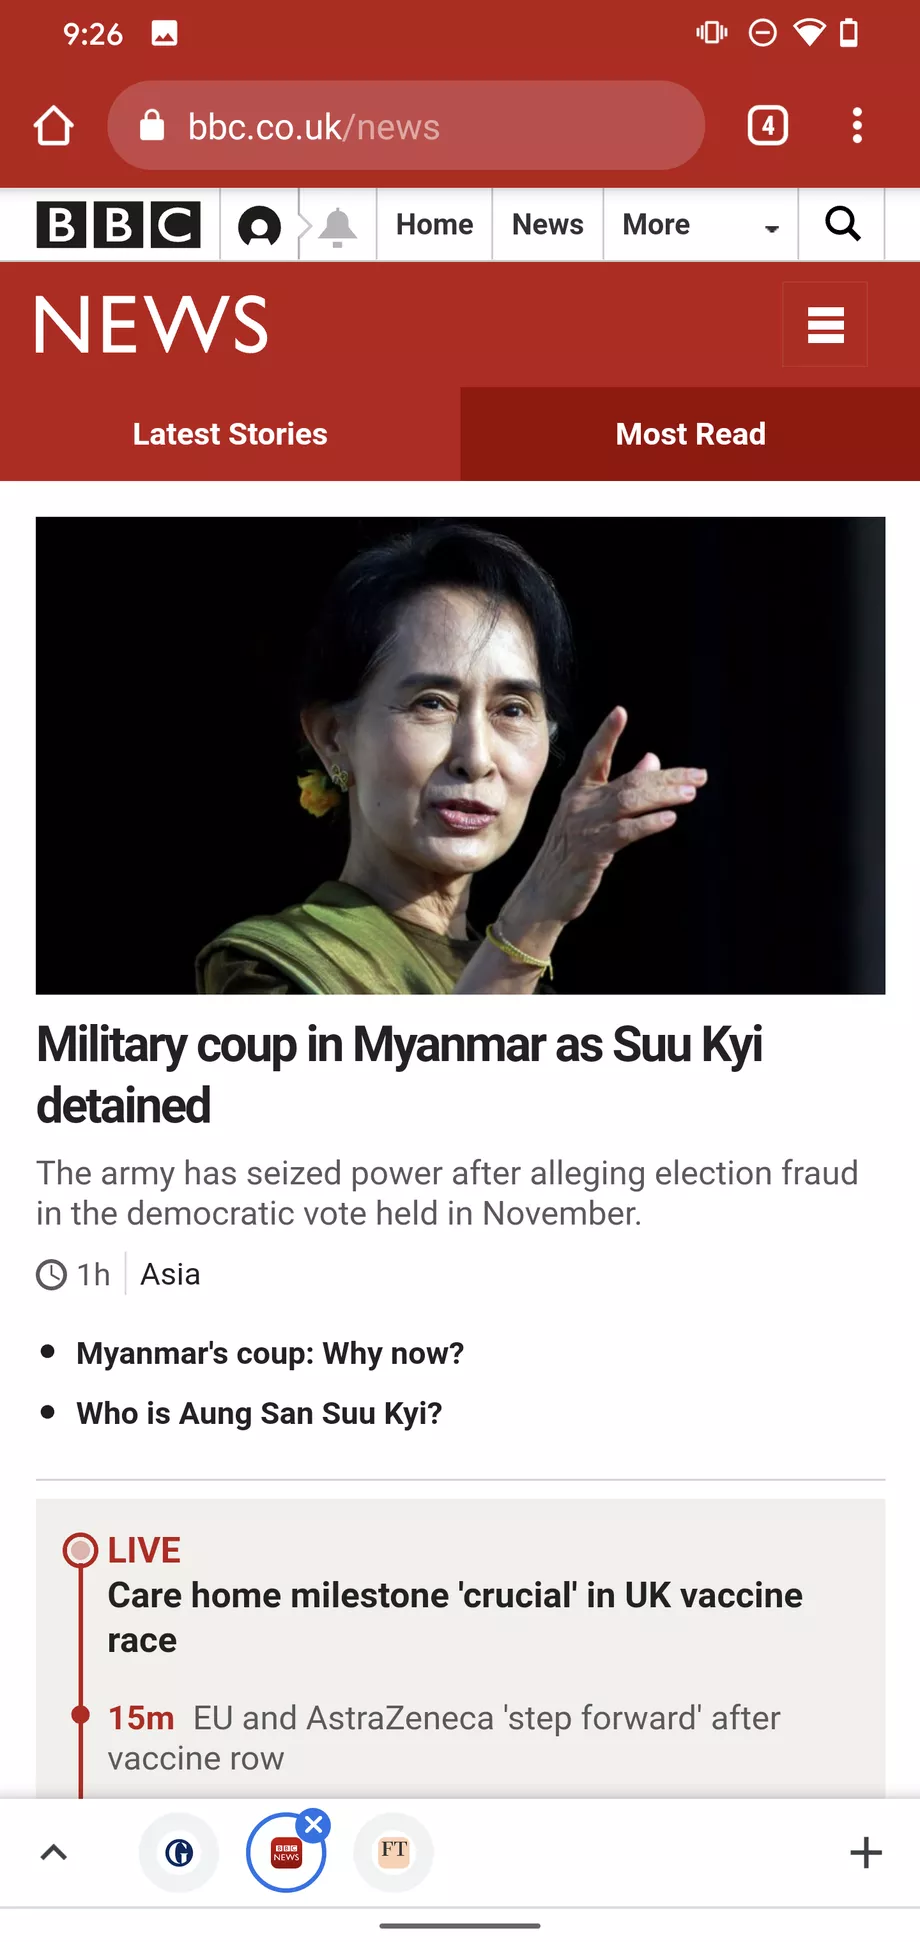
Task: Add a new tab with plus button
Action: pyautogui.click(x=866, y=1852)
